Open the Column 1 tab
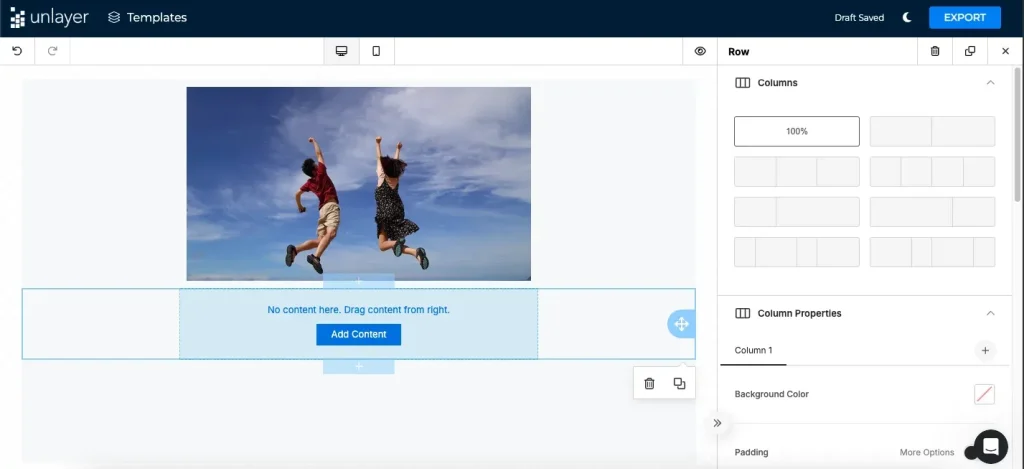Viewport: 1024px width, 469px height. pyautogui.click(x=753, y=350)
